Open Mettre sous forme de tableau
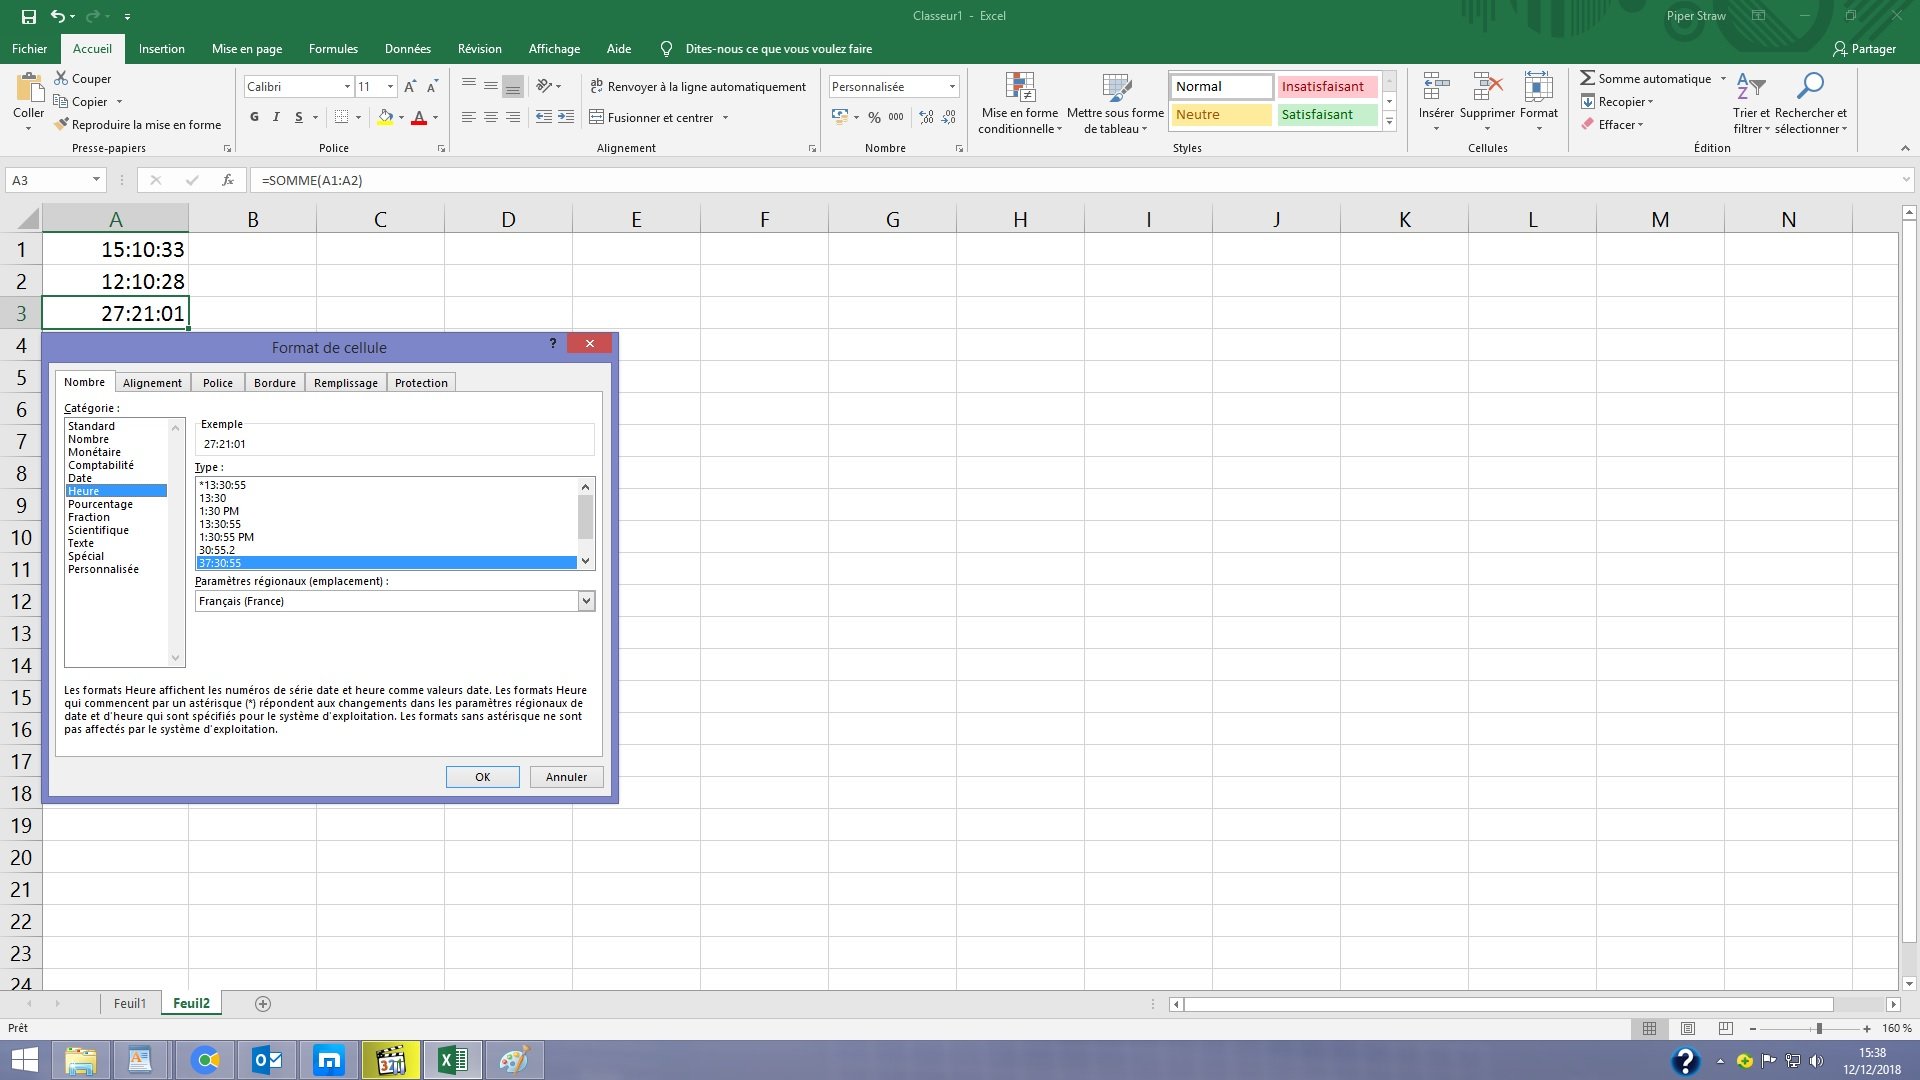Screen dimensions: 1920x1080 [1115, 103]
